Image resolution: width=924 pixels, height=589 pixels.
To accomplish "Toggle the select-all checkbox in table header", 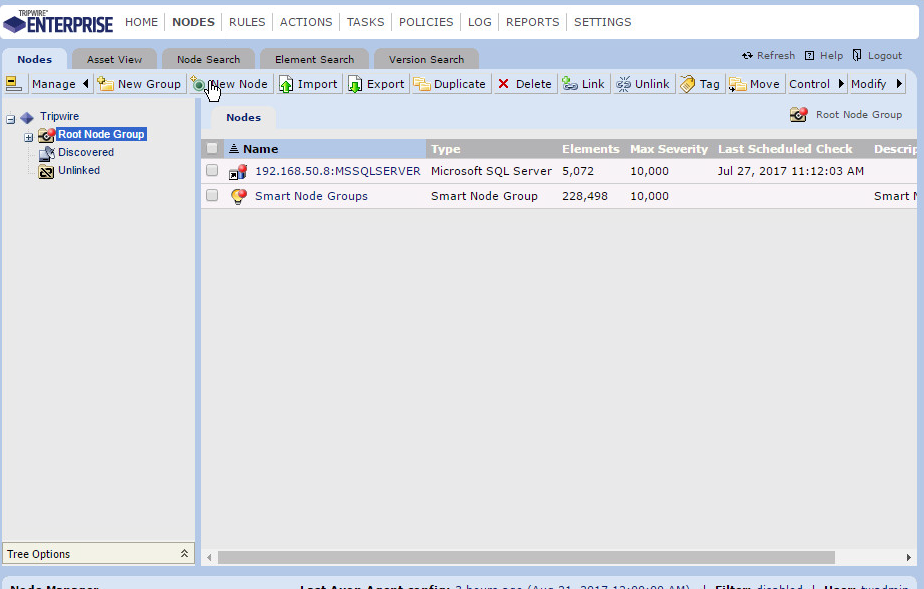I will point(212,149).
